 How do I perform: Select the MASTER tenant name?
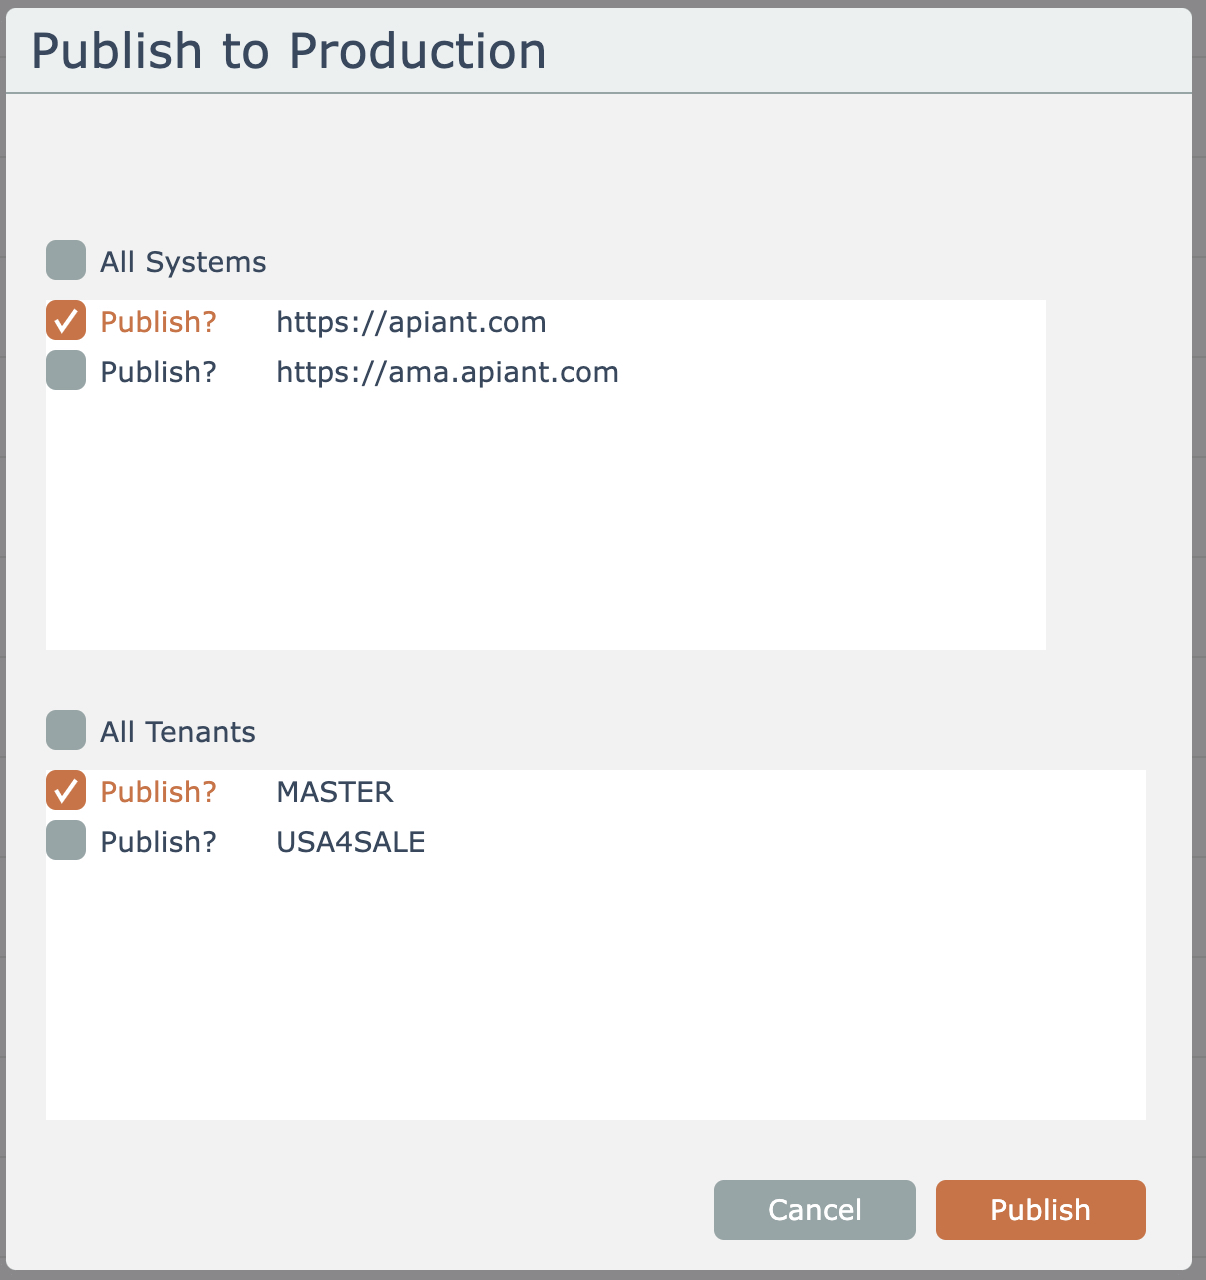tap(335, 792)
